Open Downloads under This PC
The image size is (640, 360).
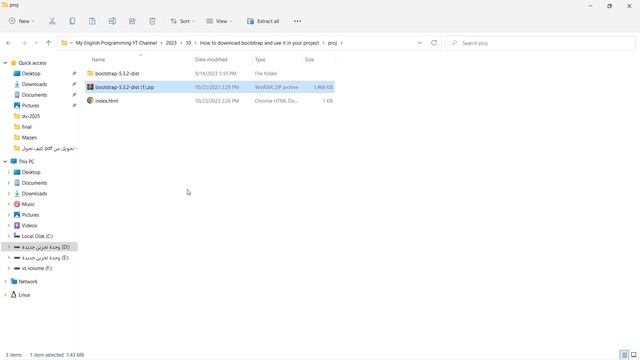(34, 193)
